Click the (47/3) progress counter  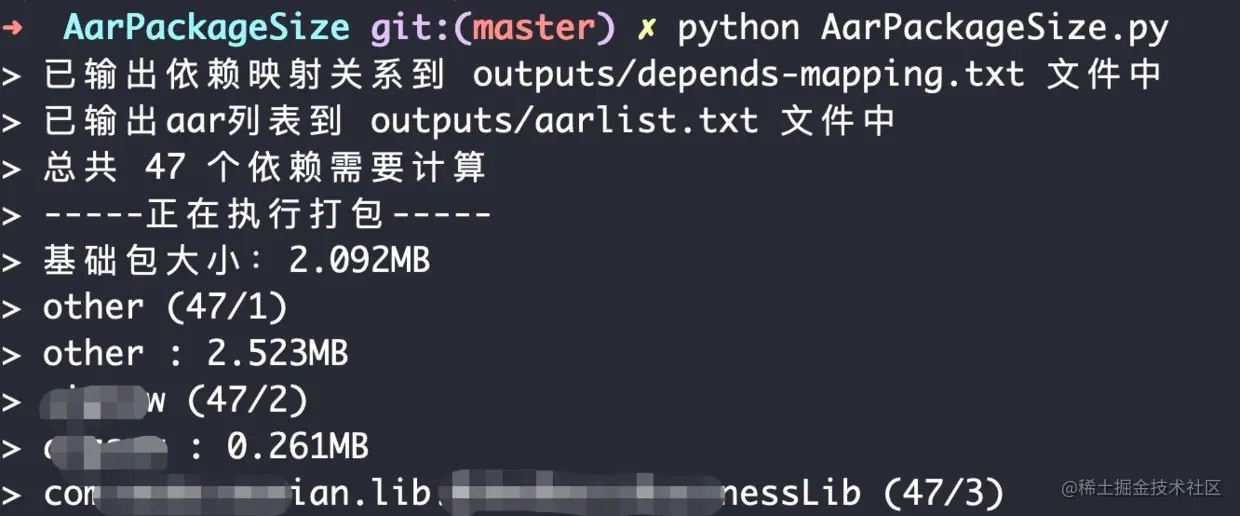point(943,493)
